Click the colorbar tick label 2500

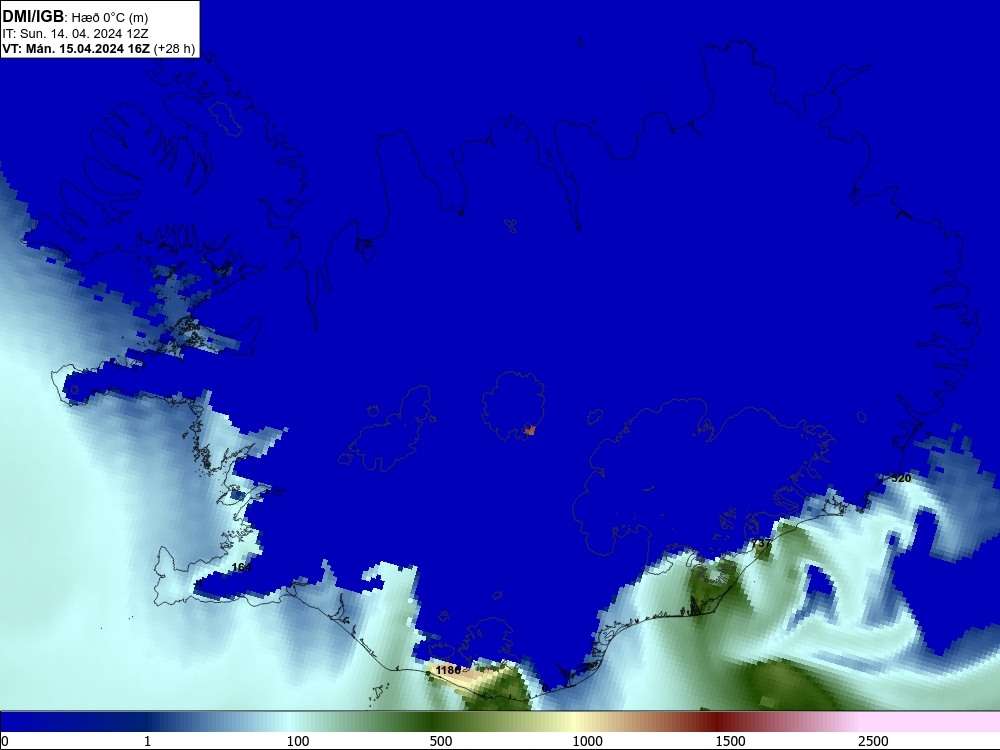pos(873,741)
